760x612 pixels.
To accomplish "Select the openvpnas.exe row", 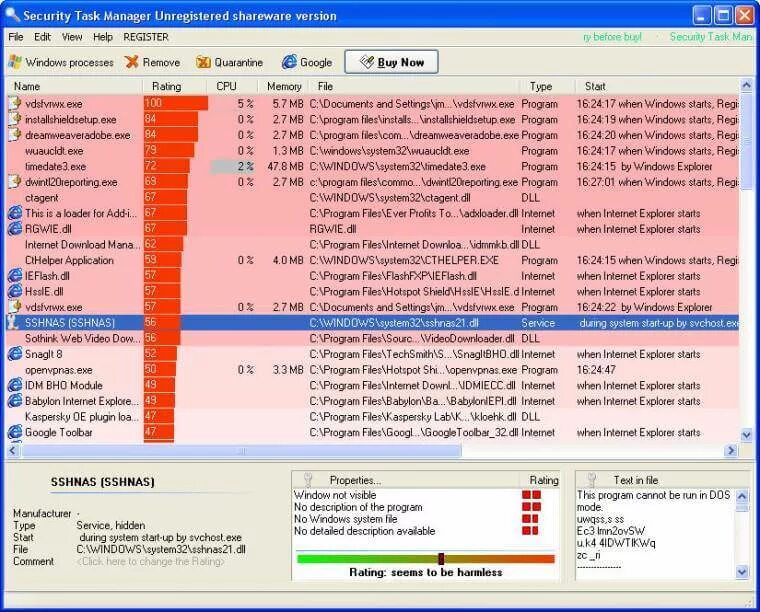I will (373, 370).
